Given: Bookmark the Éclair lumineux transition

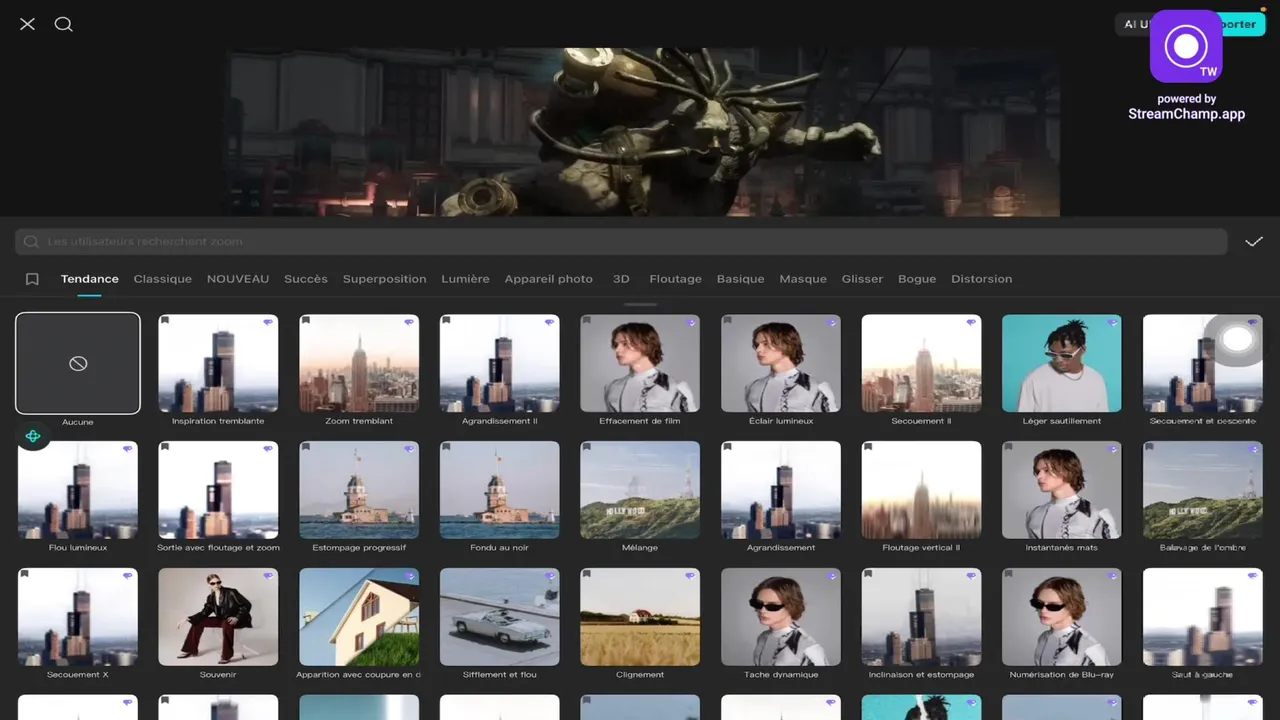Looking at the screenshot, I should 728,321.
